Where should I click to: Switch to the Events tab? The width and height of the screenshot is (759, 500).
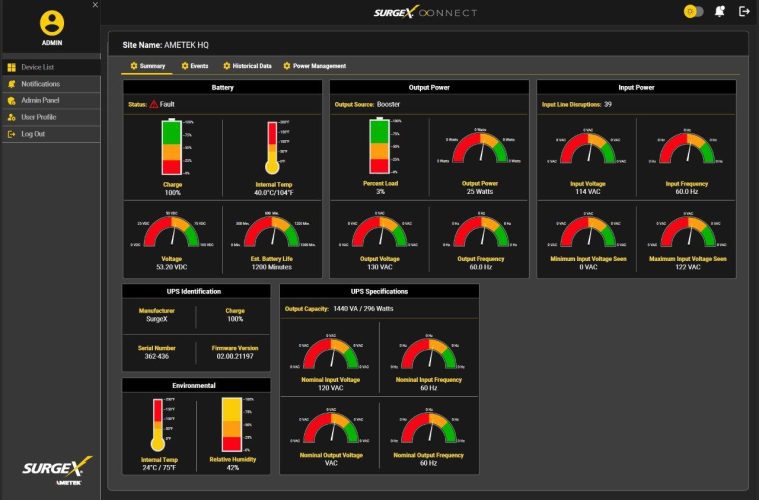pyautogui.click(x=195, y=66)
